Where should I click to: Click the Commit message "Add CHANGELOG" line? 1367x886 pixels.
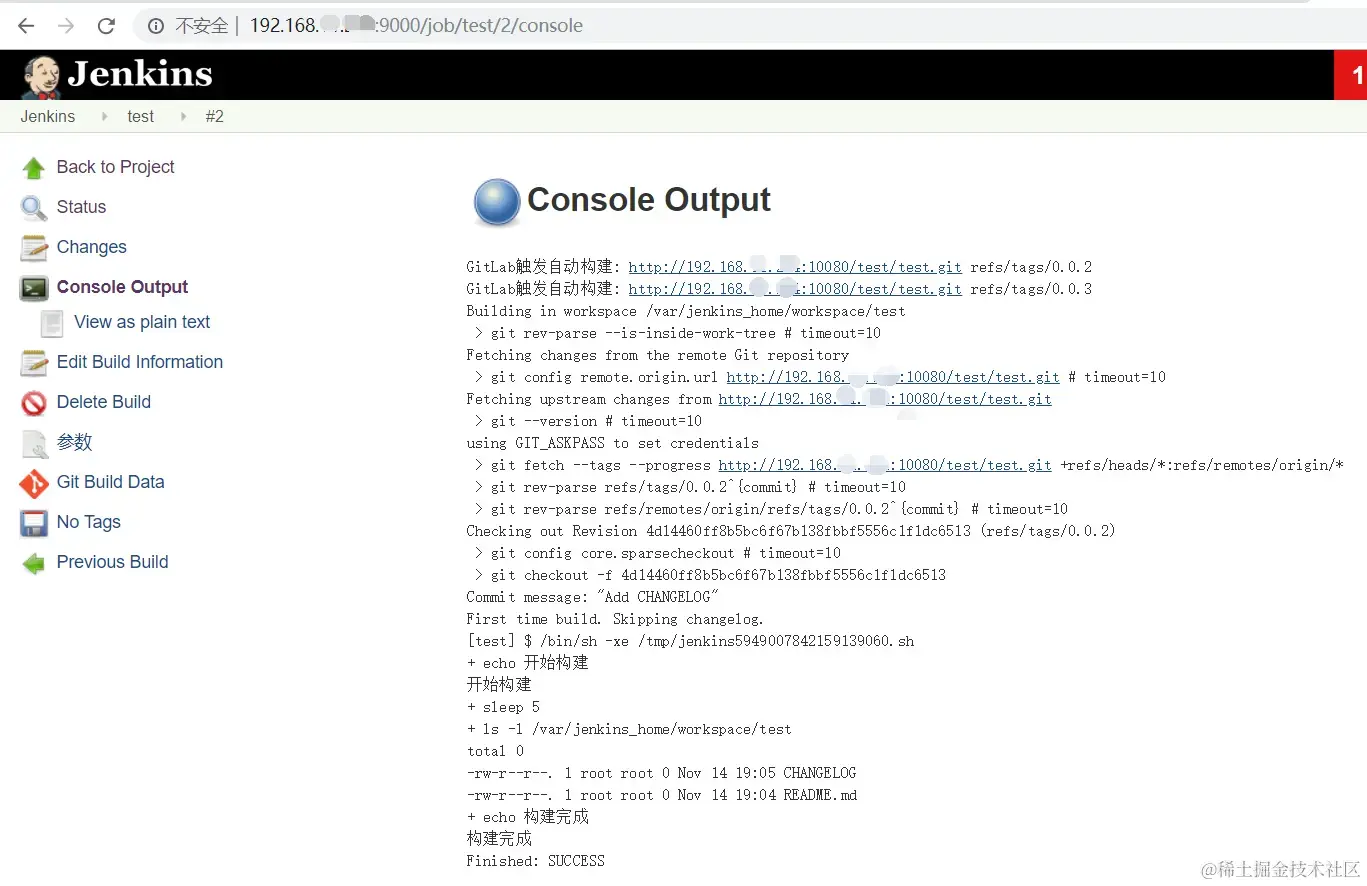[592, 597]
